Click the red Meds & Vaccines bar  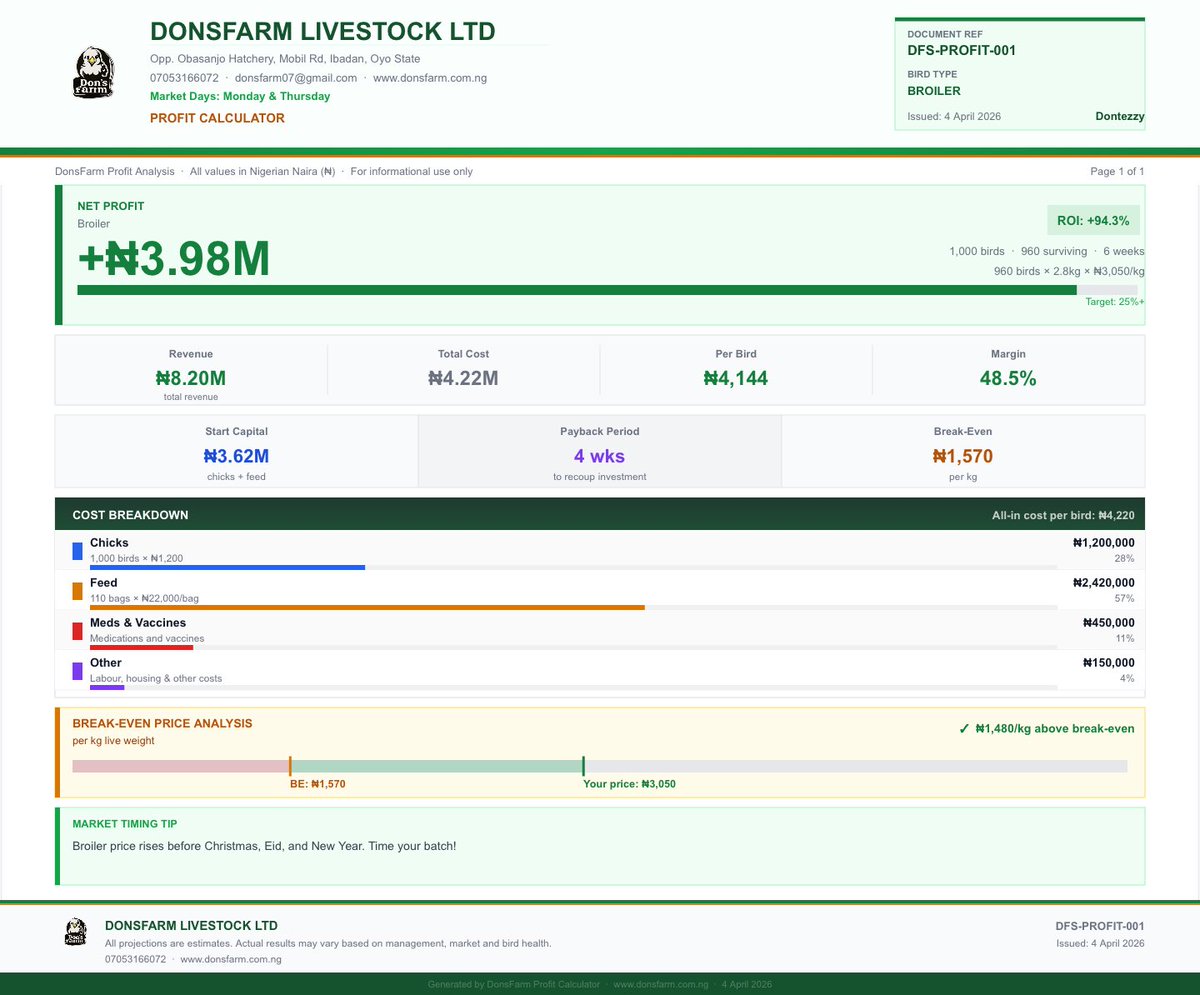(141, 648)
